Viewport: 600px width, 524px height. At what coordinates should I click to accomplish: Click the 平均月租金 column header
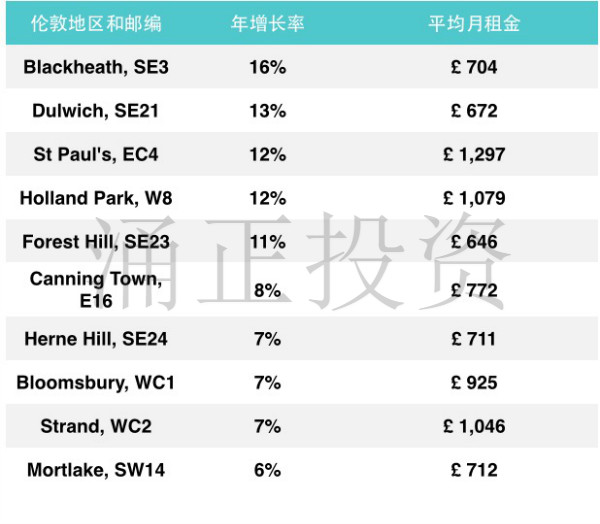point(474,23)
